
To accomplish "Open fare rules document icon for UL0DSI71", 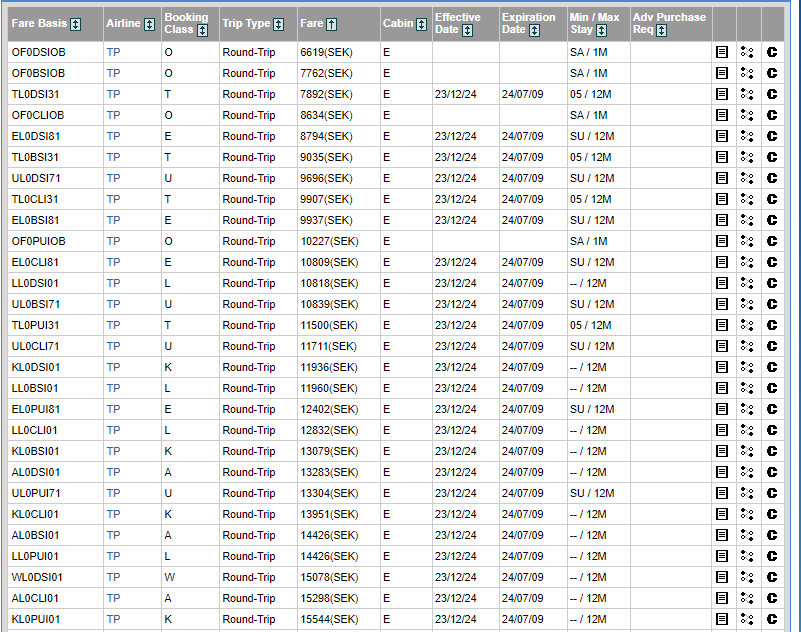I will tap(721, 178).
